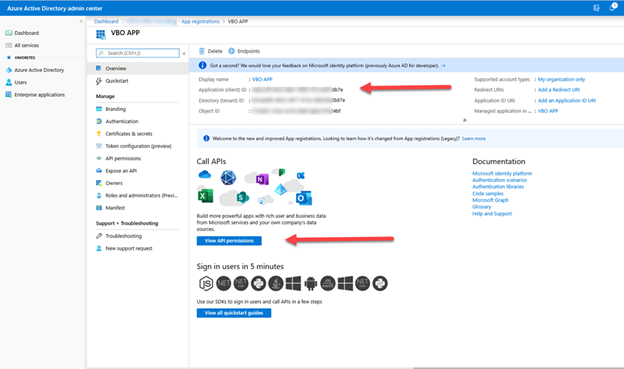Collapse the app menu panel chevron

(x=184, y=53)
